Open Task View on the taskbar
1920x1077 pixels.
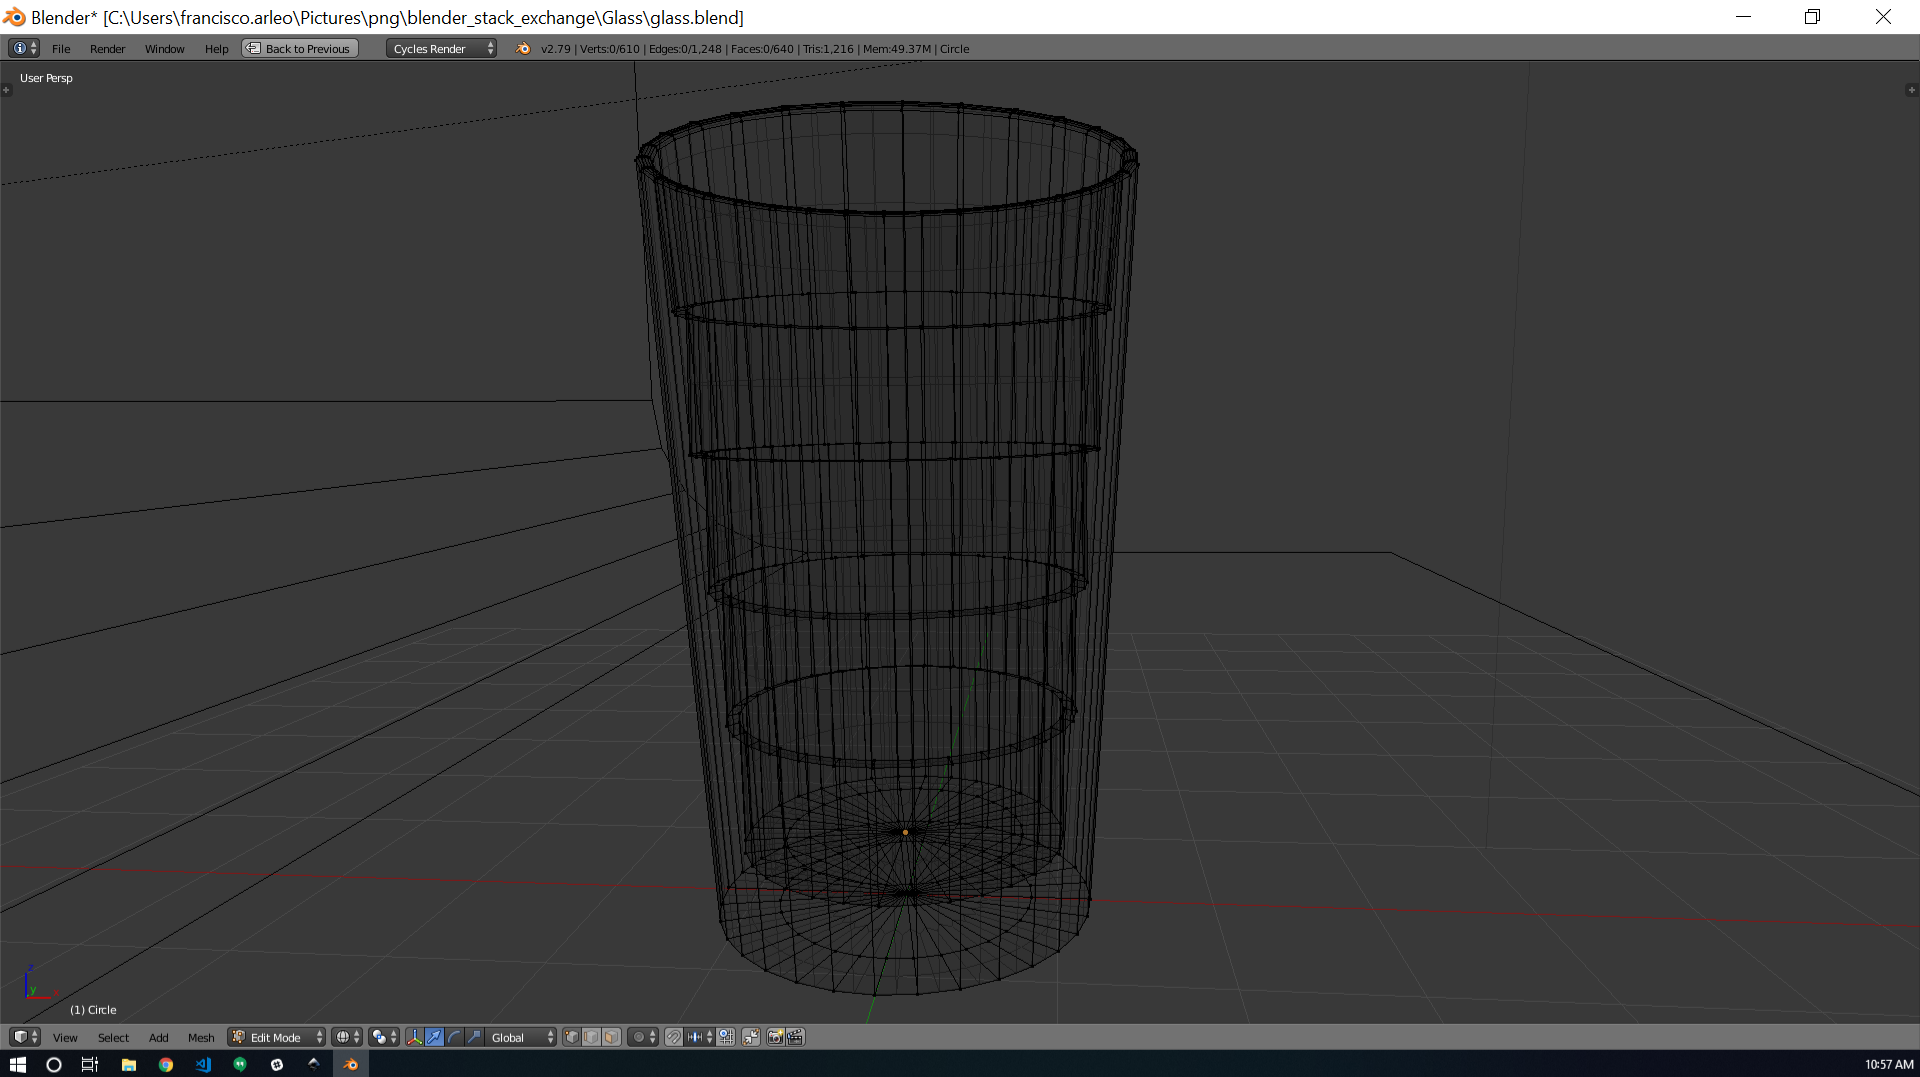click(90, 1064)
